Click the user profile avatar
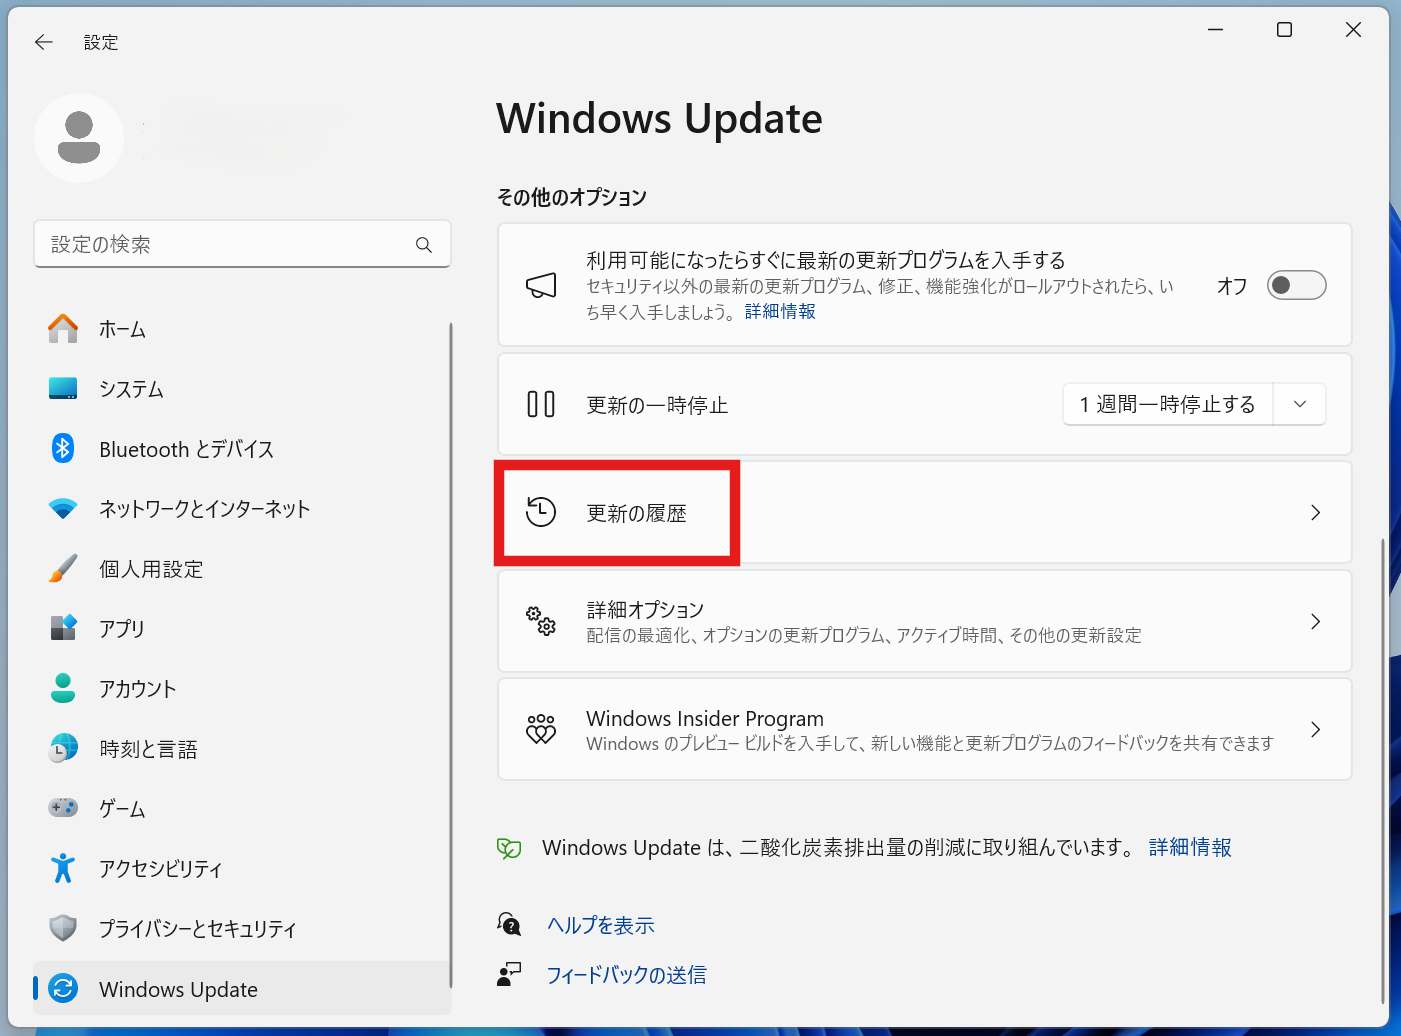1401x1036 pixels. click(x=79, y=138)
